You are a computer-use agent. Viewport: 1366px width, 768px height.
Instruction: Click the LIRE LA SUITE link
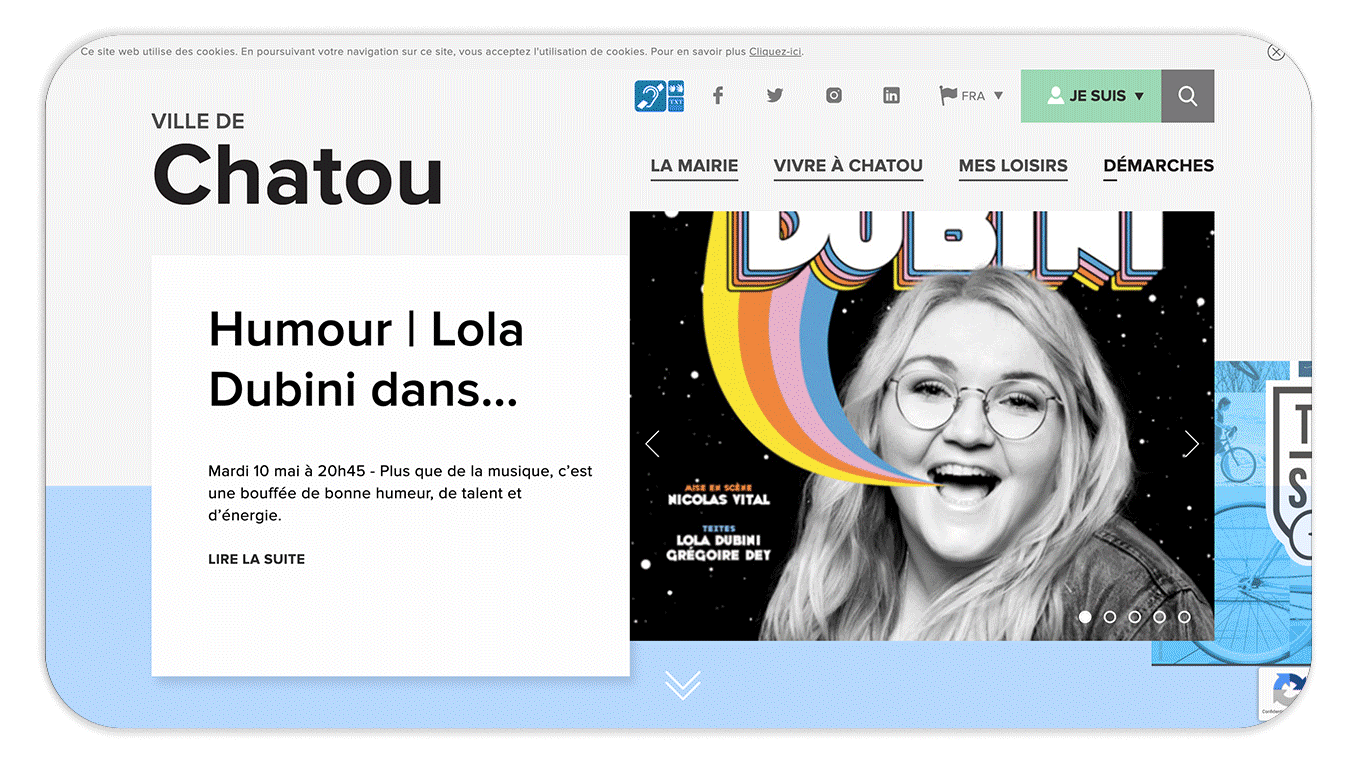256,559
